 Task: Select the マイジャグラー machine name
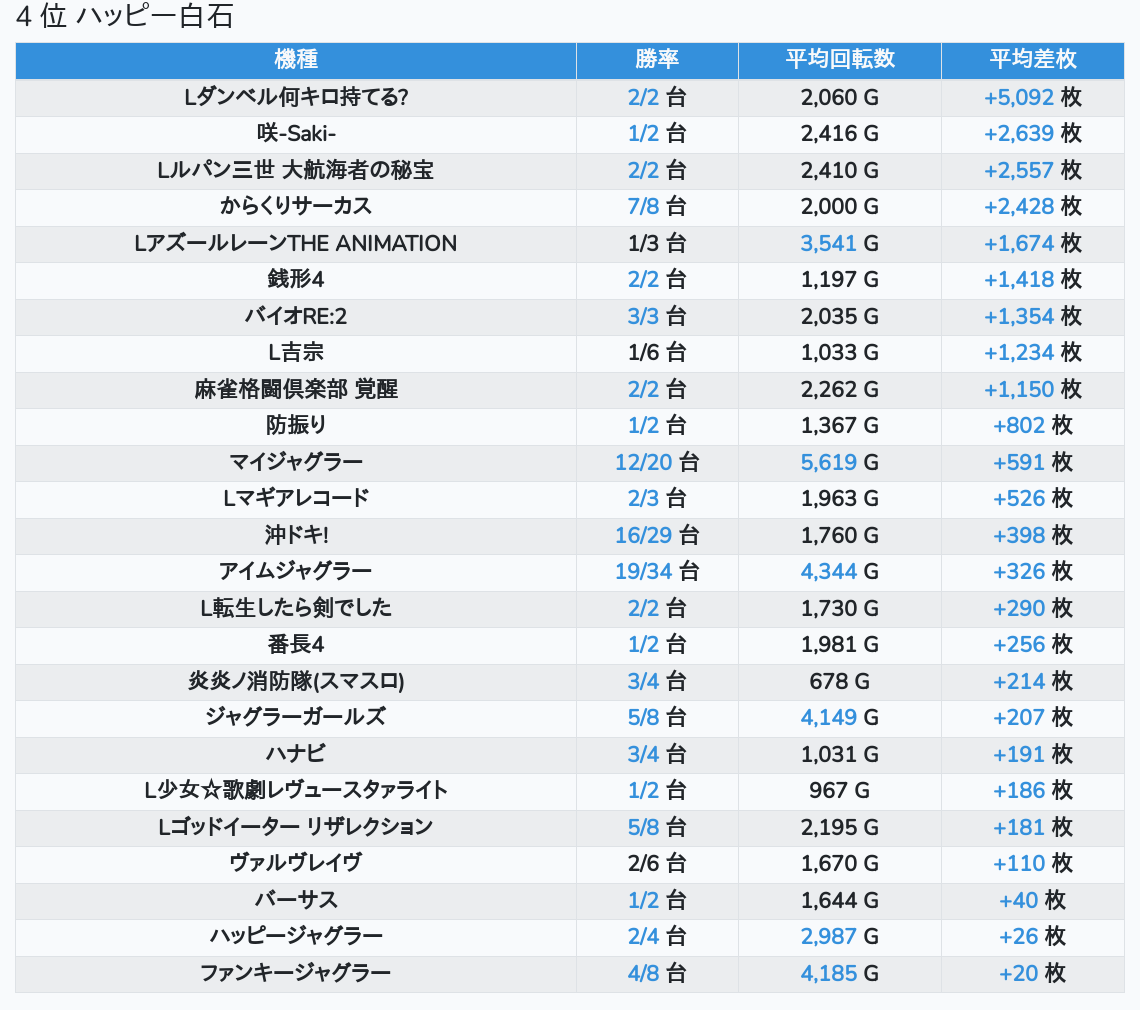[x=296, y=462]
